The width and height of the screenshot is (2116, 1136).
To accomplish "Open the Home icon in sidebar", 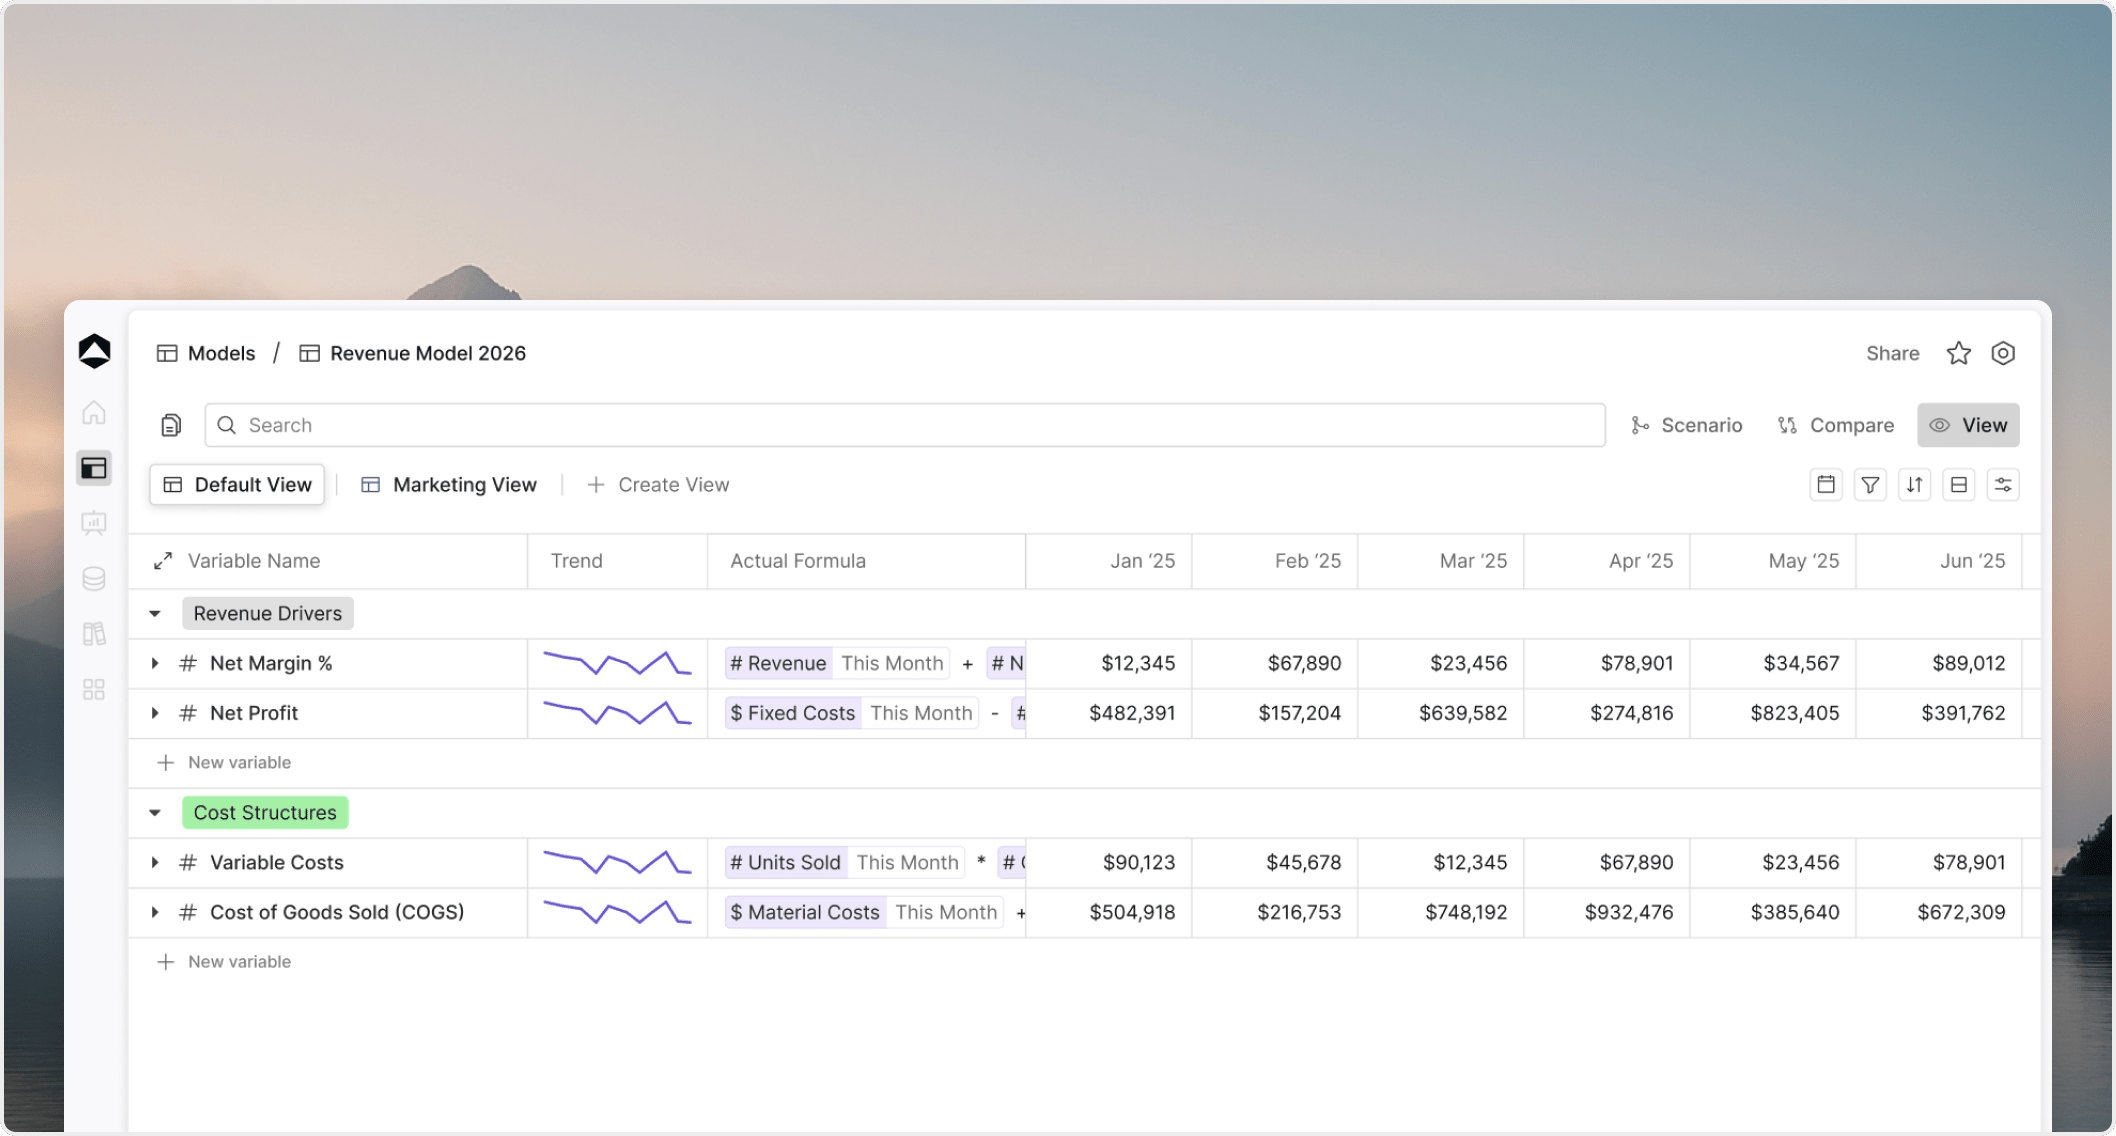I will pos(94,413).
